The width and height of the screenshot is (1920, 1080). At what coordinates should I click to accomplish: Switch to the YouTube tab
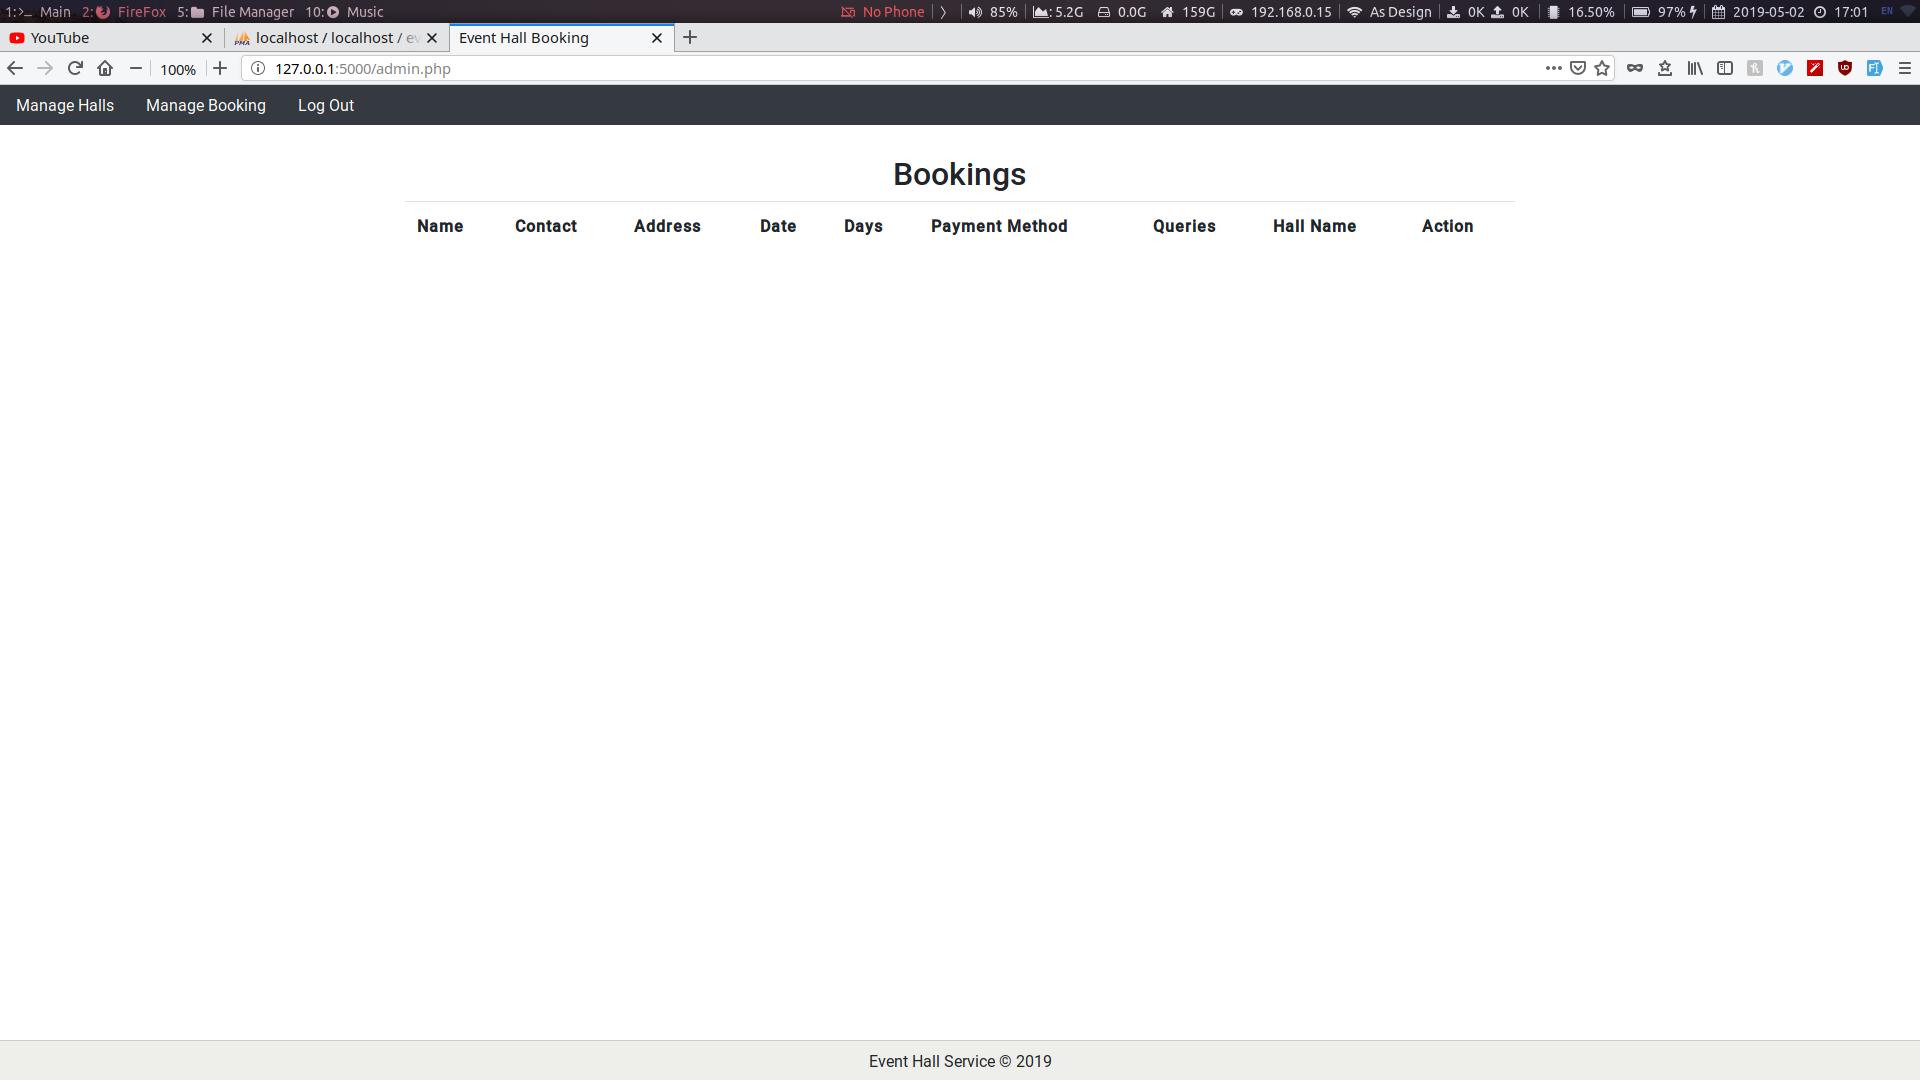pyautogui.click(x=100, y=38)
